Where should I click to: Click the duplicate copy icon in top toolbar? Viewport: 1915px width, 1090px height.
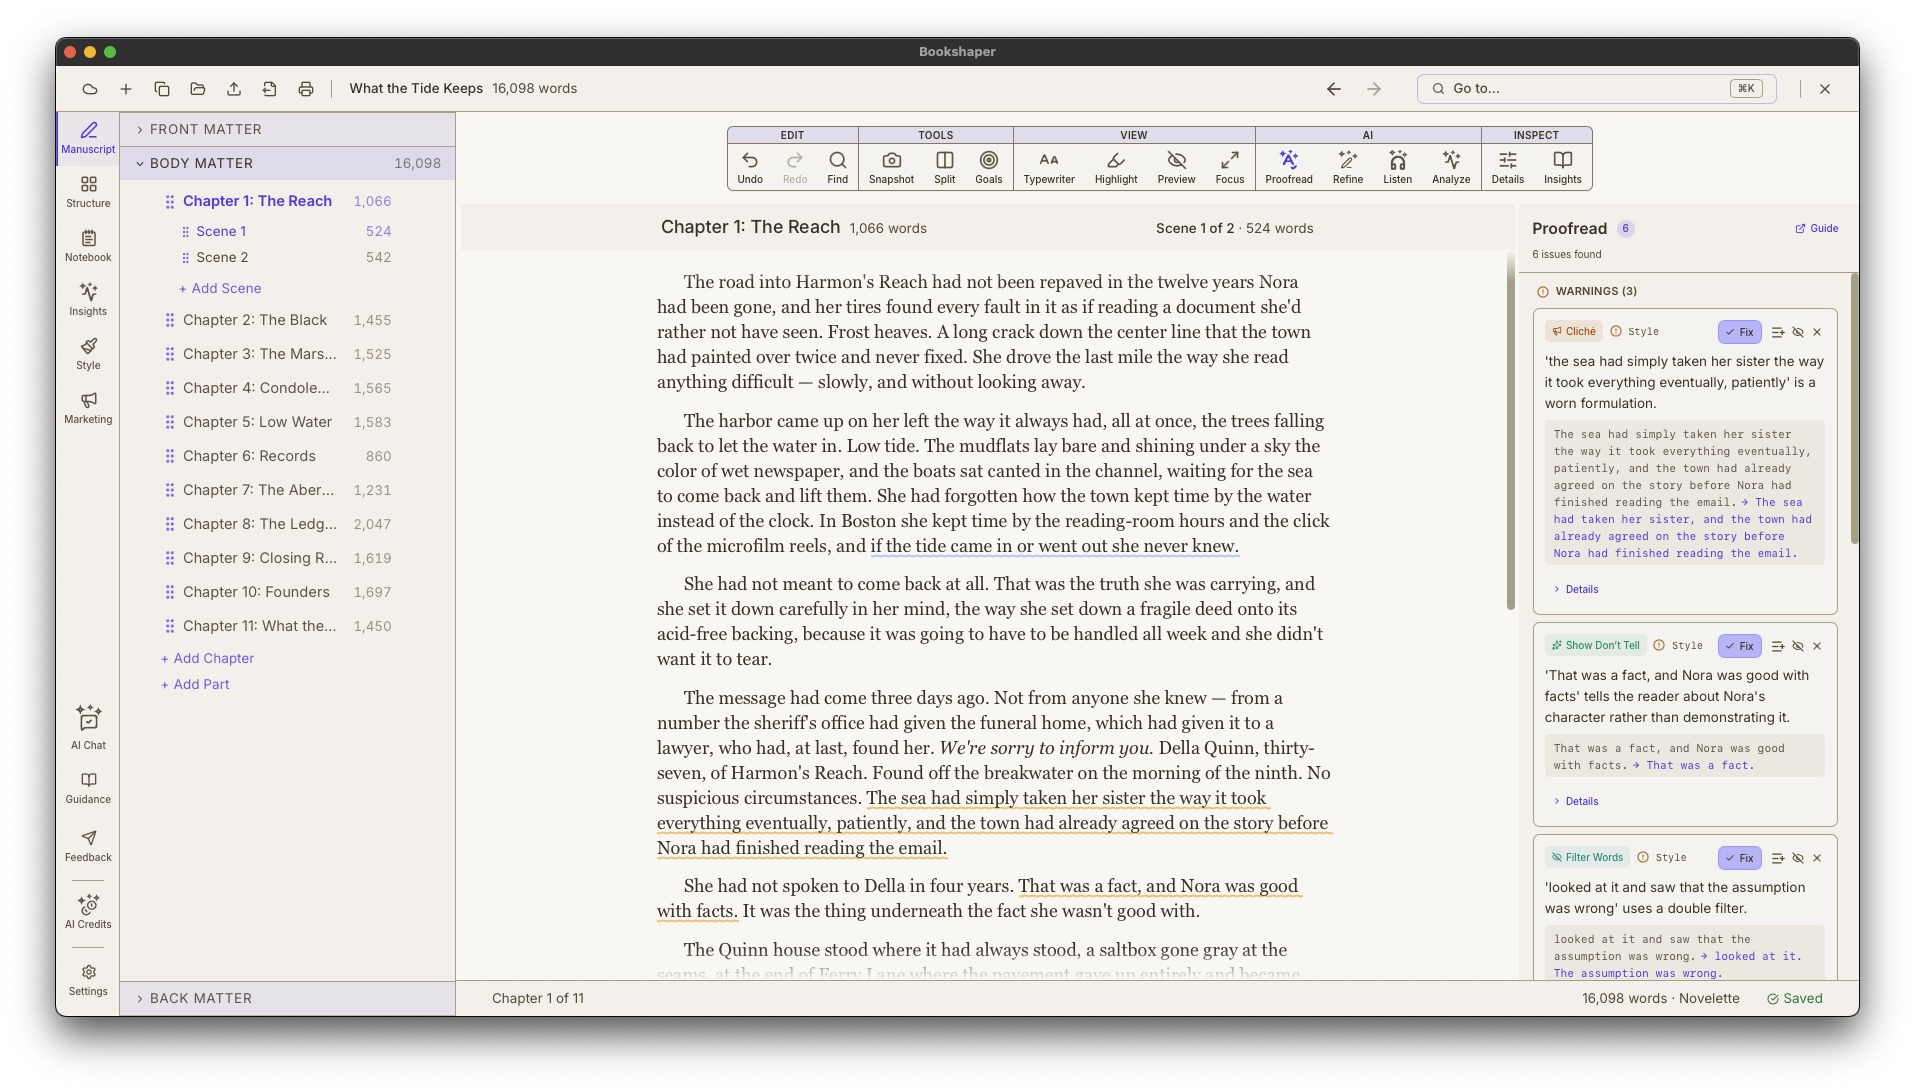(x=162, y=89)
